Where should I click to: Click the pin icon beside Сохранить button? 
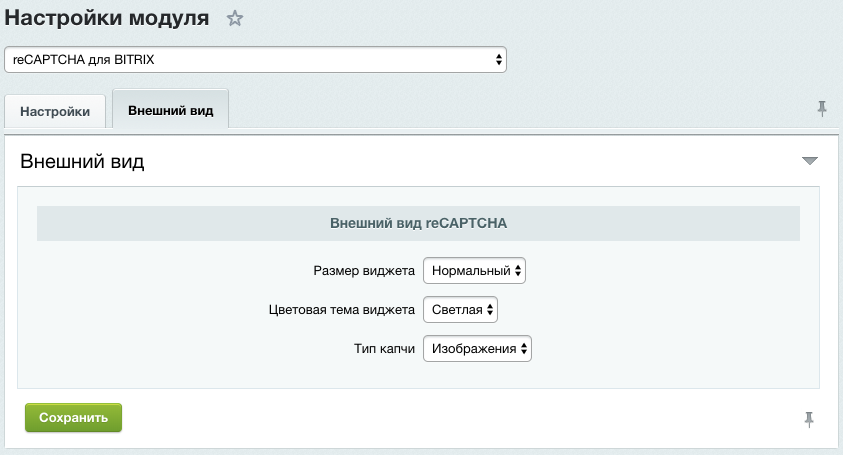coord(809,420)
